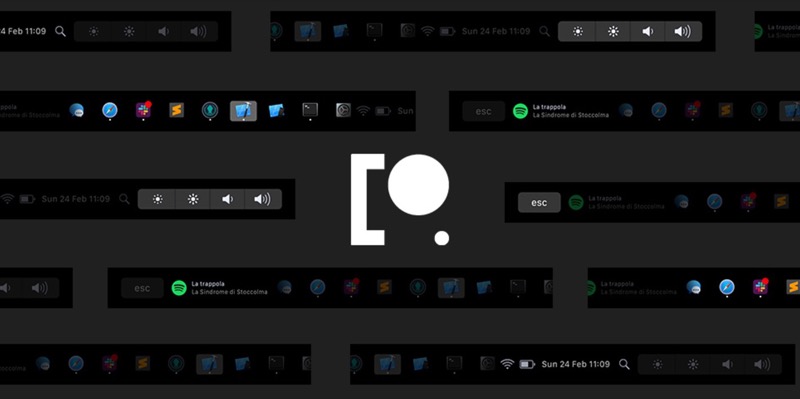Click the white bracket of the center logo
The image size is (800, 399).
pyautogui.click(x=367, y=200)
